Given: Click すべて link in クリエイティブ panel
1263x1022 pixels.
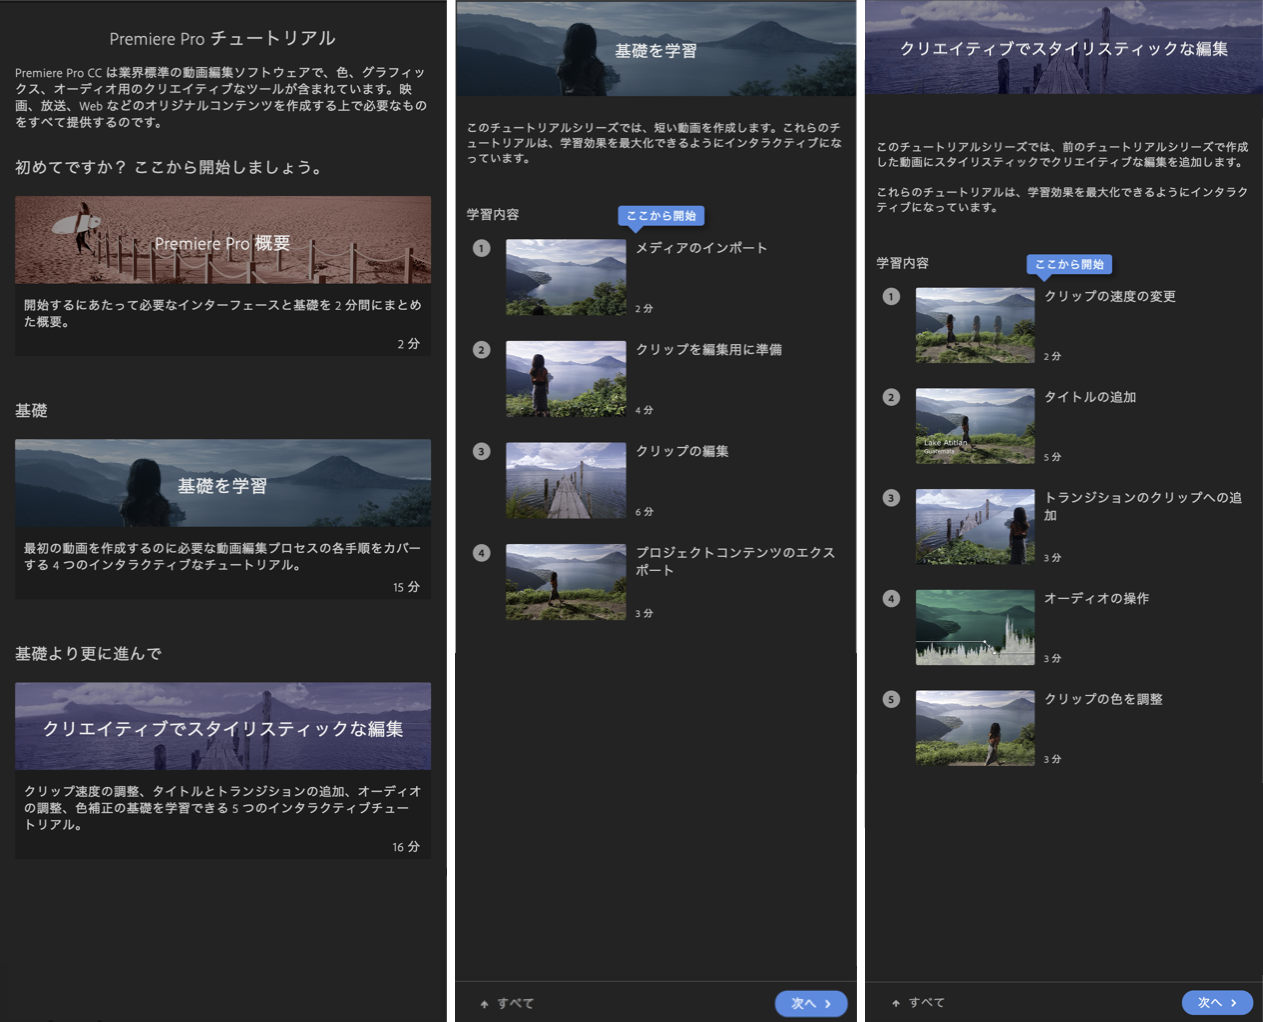Looking at the screenshot, I should (x=918, y=1002).
